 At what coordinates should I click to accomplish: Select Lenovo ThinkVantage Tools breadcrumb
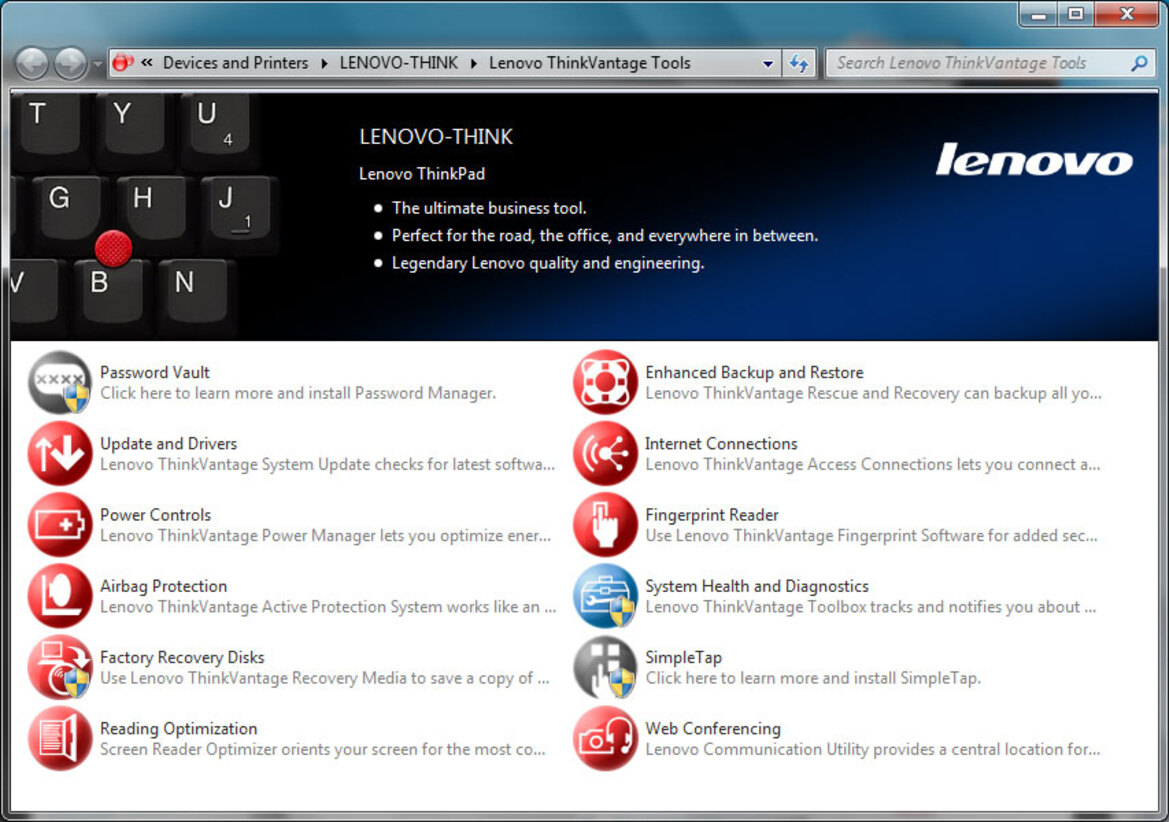click(x=590, y=63)
